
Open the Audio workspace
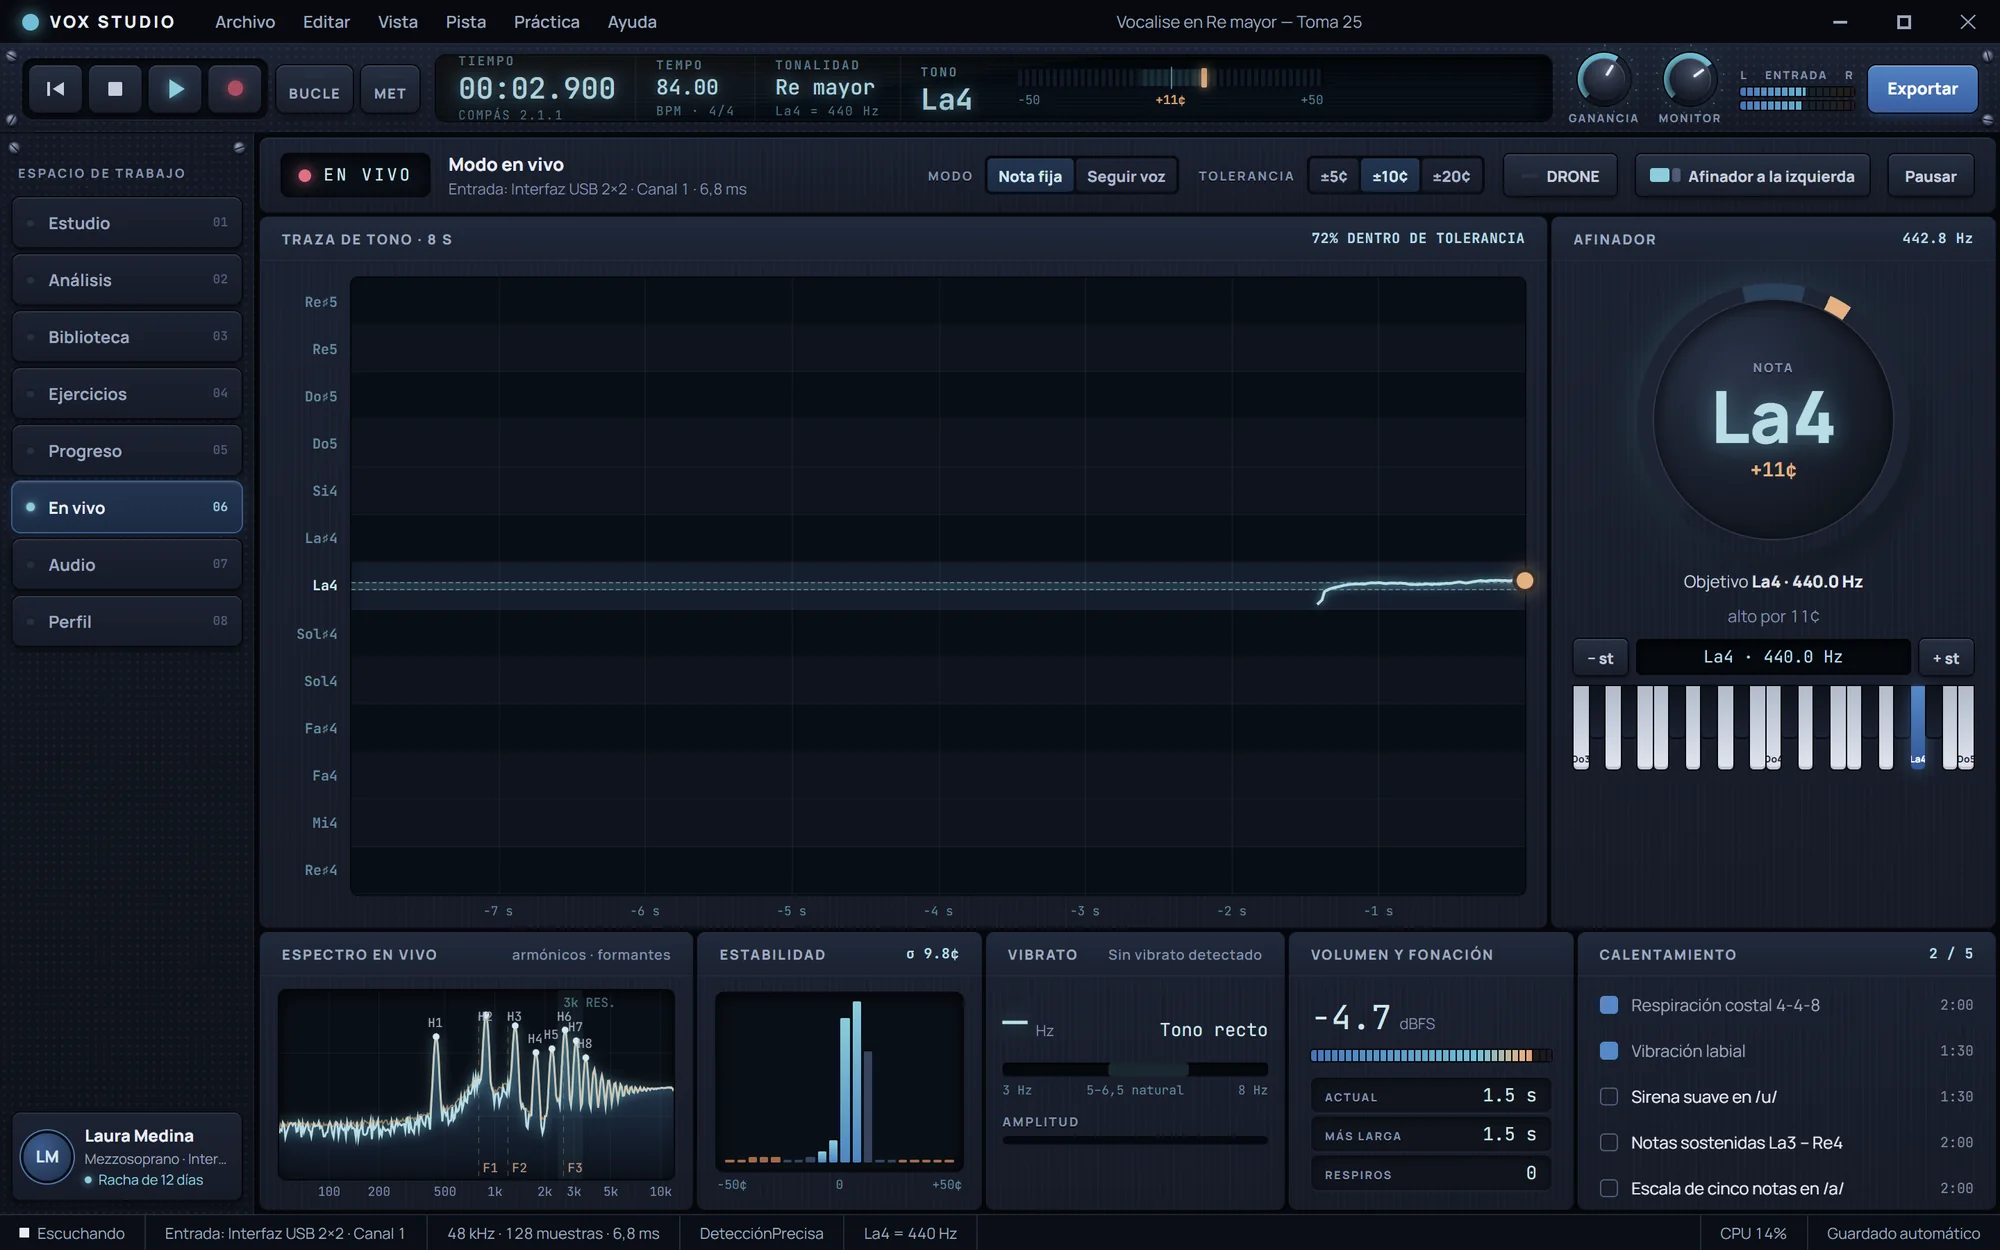tap(127, 565)
